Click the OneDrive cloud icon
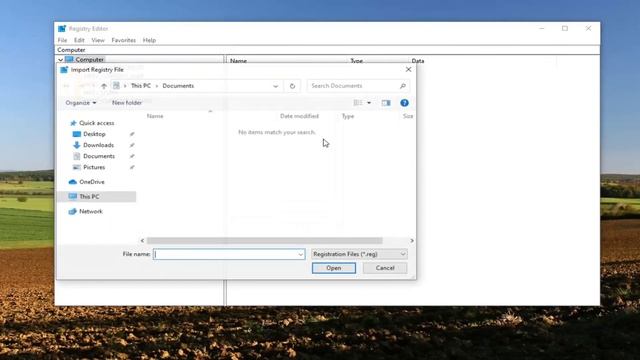The width and height of the screenshot is (640, 360). (x=73, y=182)
